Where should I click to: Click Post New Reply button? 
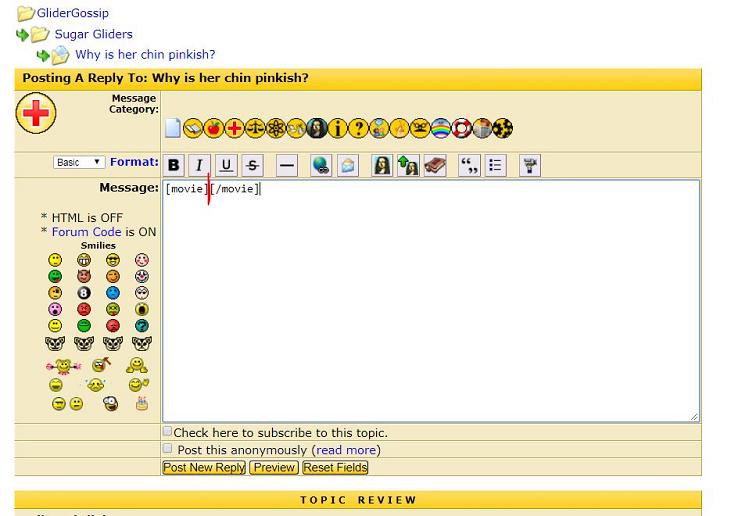204,468
